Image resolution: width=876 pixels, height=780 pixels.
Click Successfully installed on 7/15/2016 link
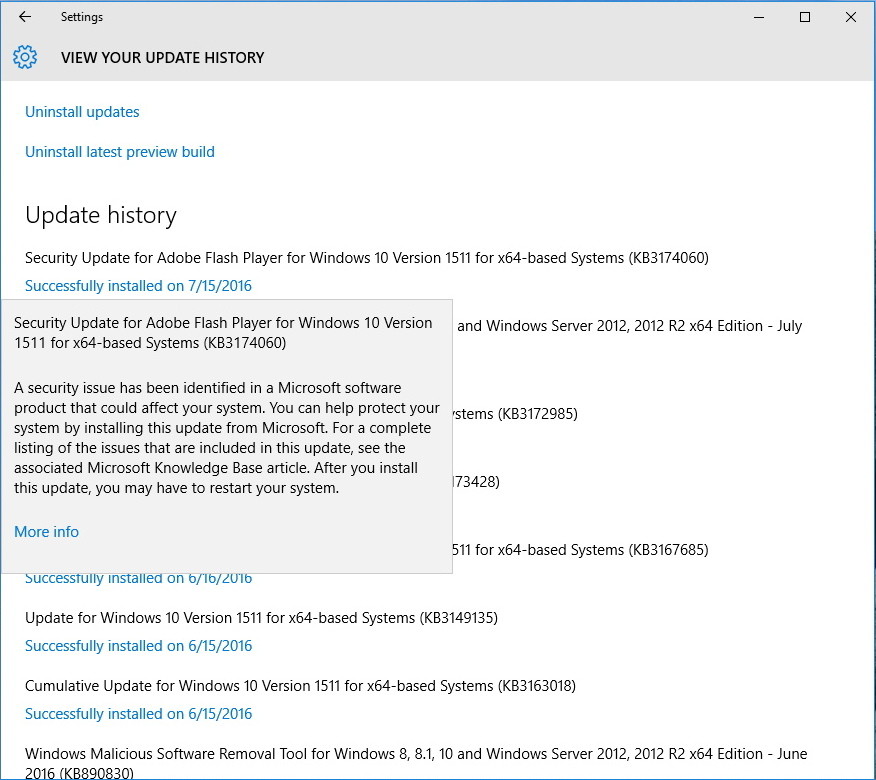138,286
